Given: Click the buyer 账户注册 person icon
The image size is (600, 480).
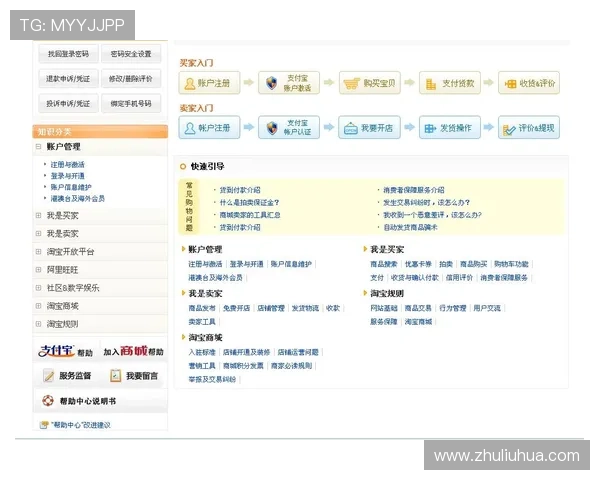Looking at the screenshot, I should pos(190,83).
